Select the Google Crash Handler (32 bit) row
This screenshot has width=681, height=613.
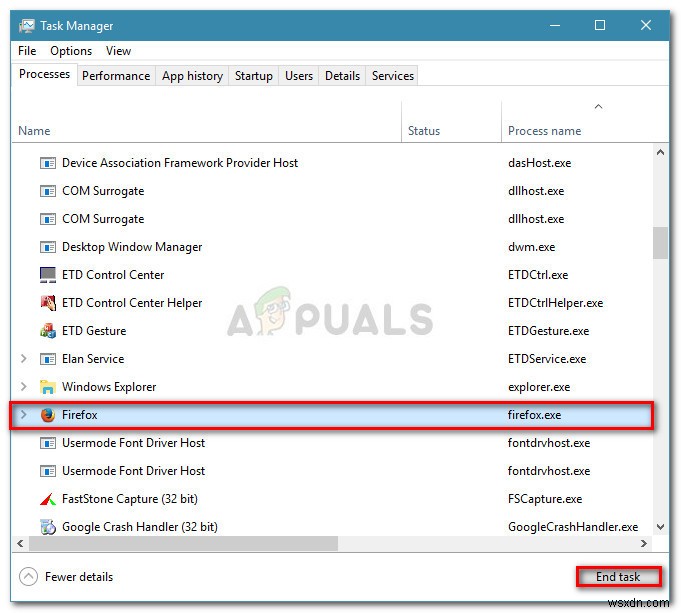pyautogui.click(x=332, y=527)
